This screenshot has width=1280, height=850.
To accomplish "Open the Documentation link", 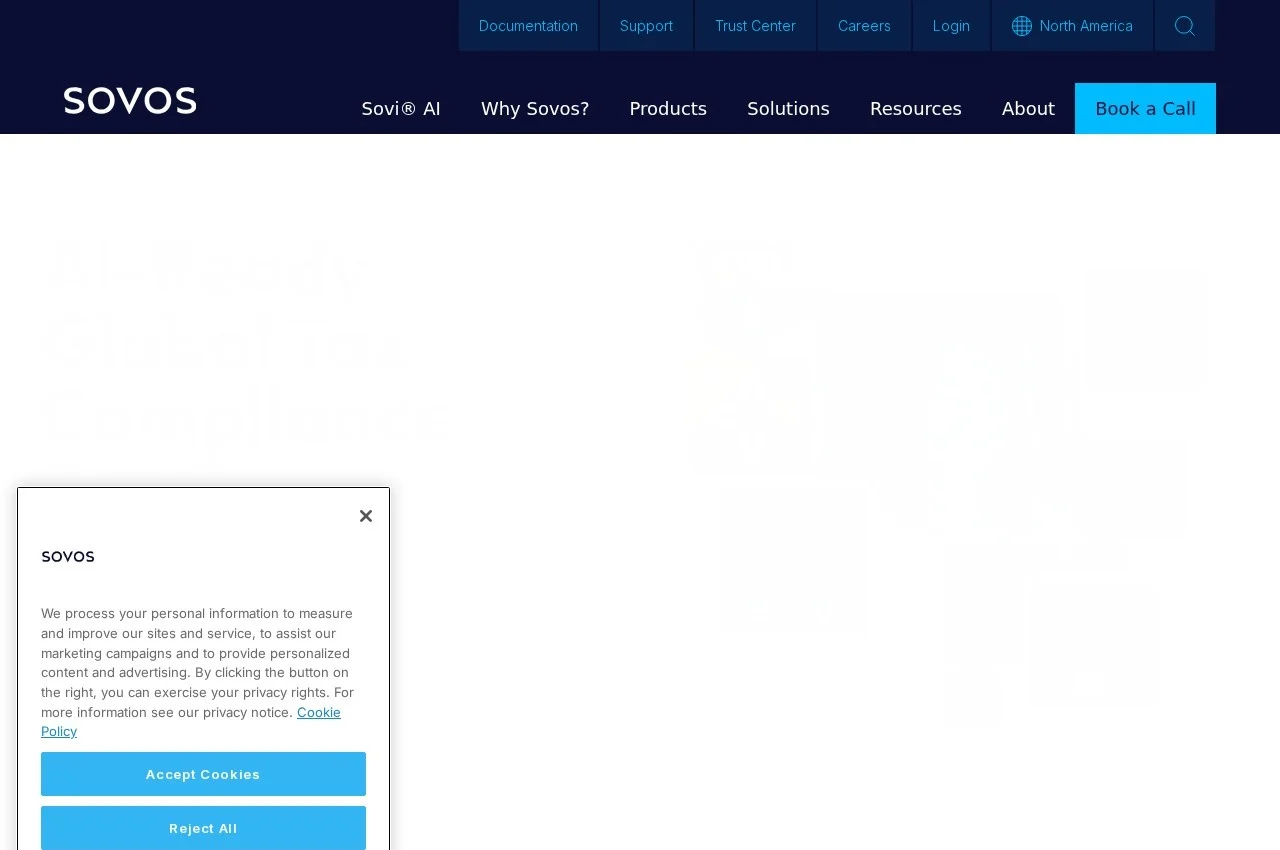I will 528,26.
